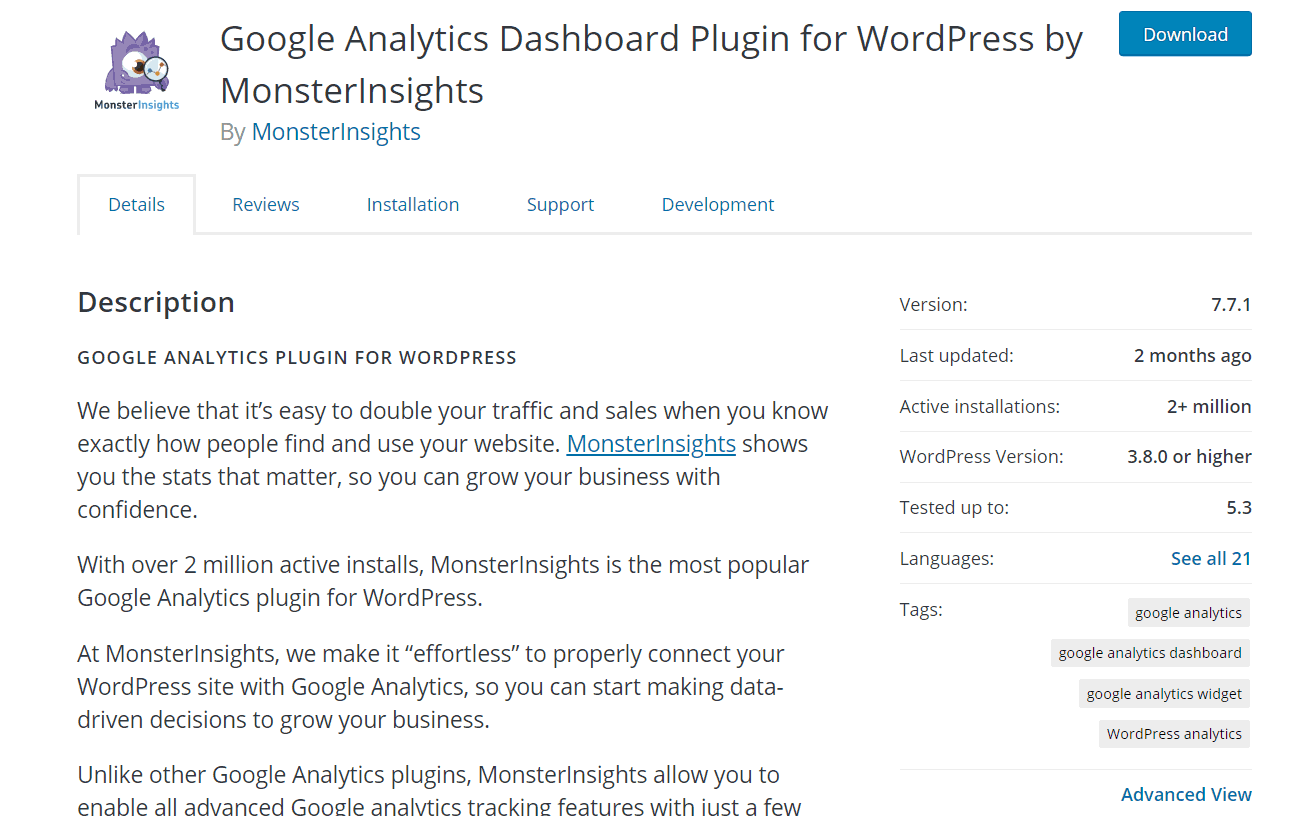Viewport: 1309px width, 816px height.
Task: Click paragraph starting 'Unlike other Google Analytics'
Action: [x=440, y=790]
